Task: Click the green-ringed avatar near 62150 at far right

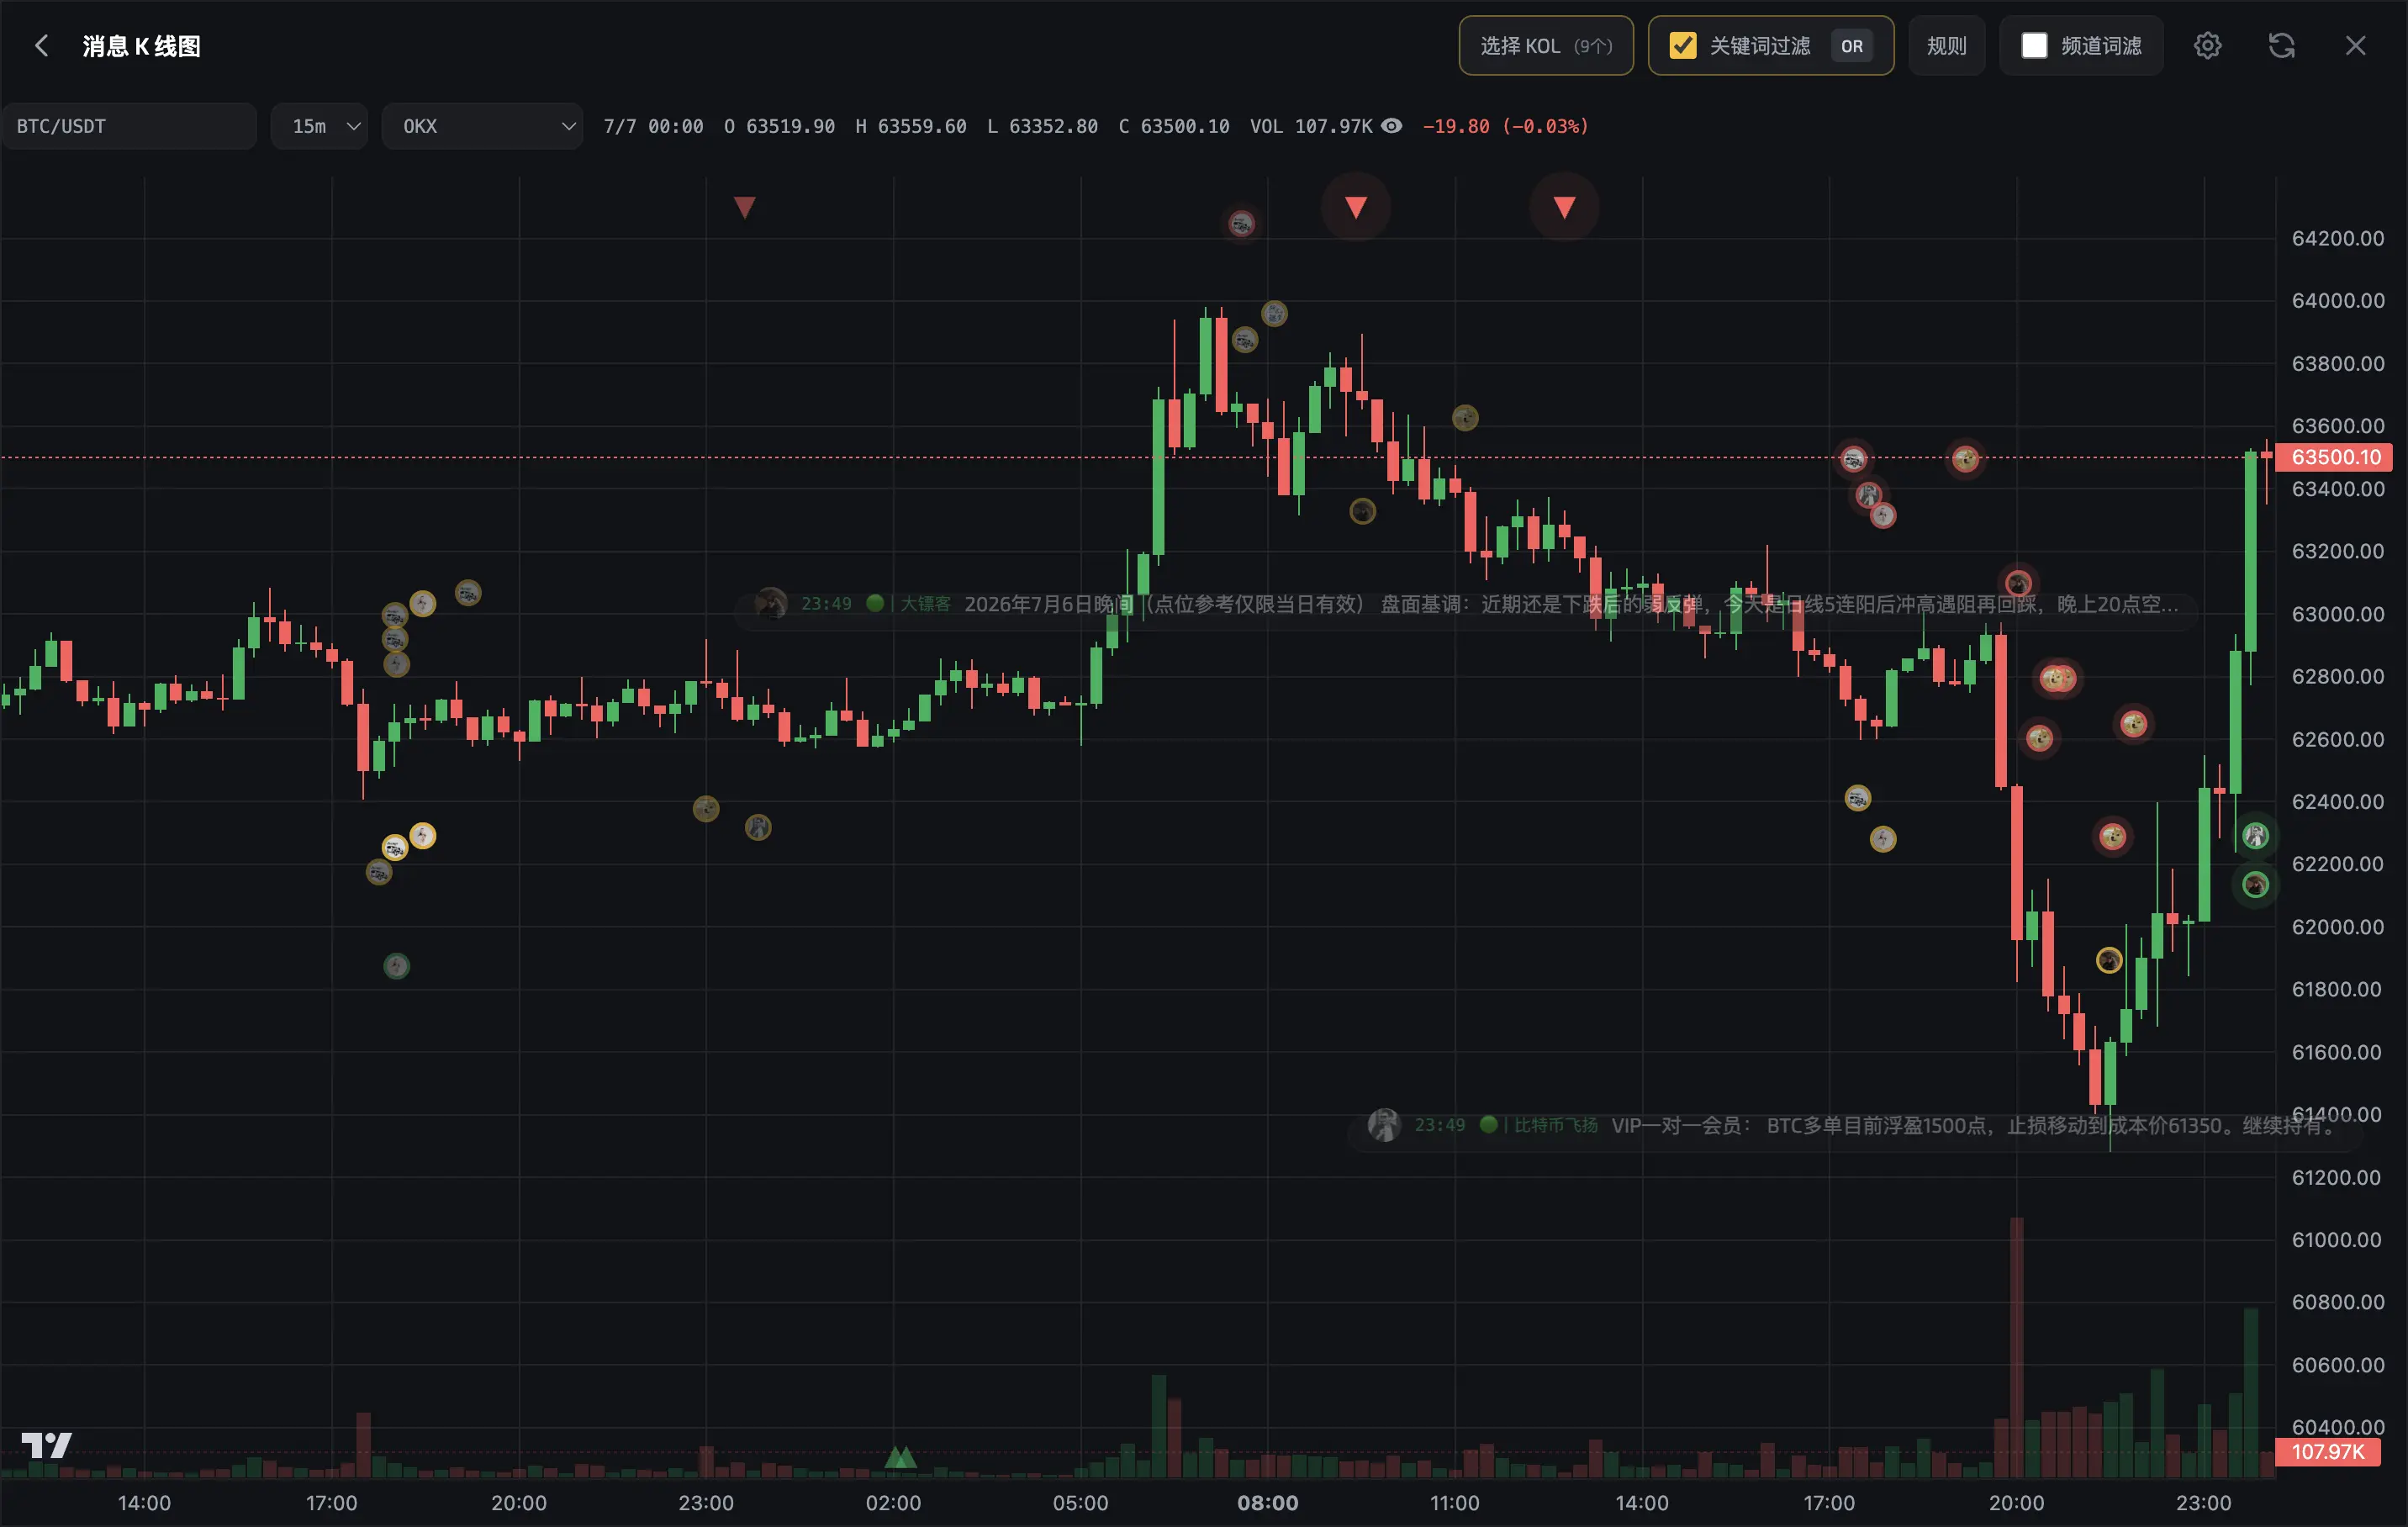Action: (2255, 885)
